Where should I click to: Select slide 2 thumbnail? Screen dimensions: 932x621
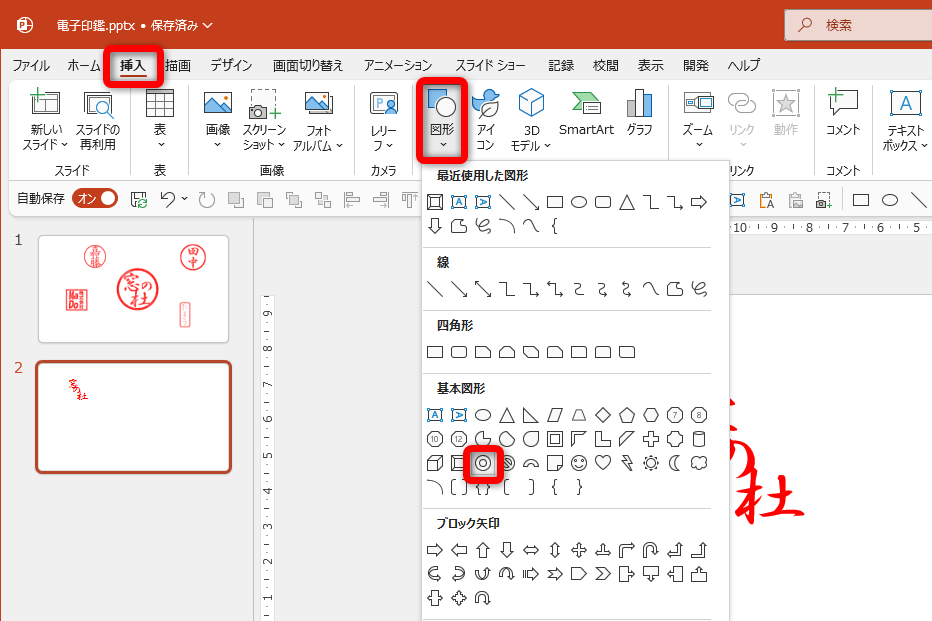(x=133, y=413)
